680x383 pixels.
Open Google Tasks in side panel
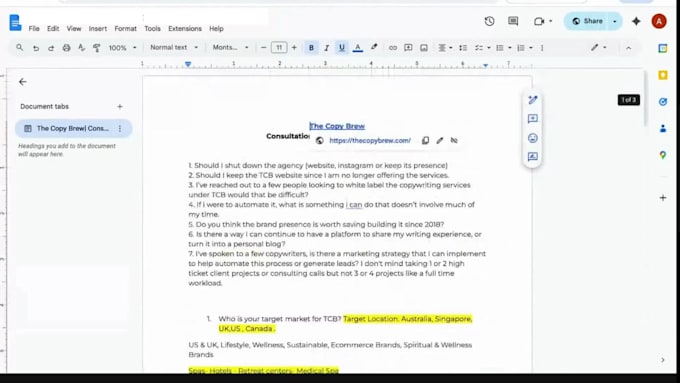click(x=663, y=101)
